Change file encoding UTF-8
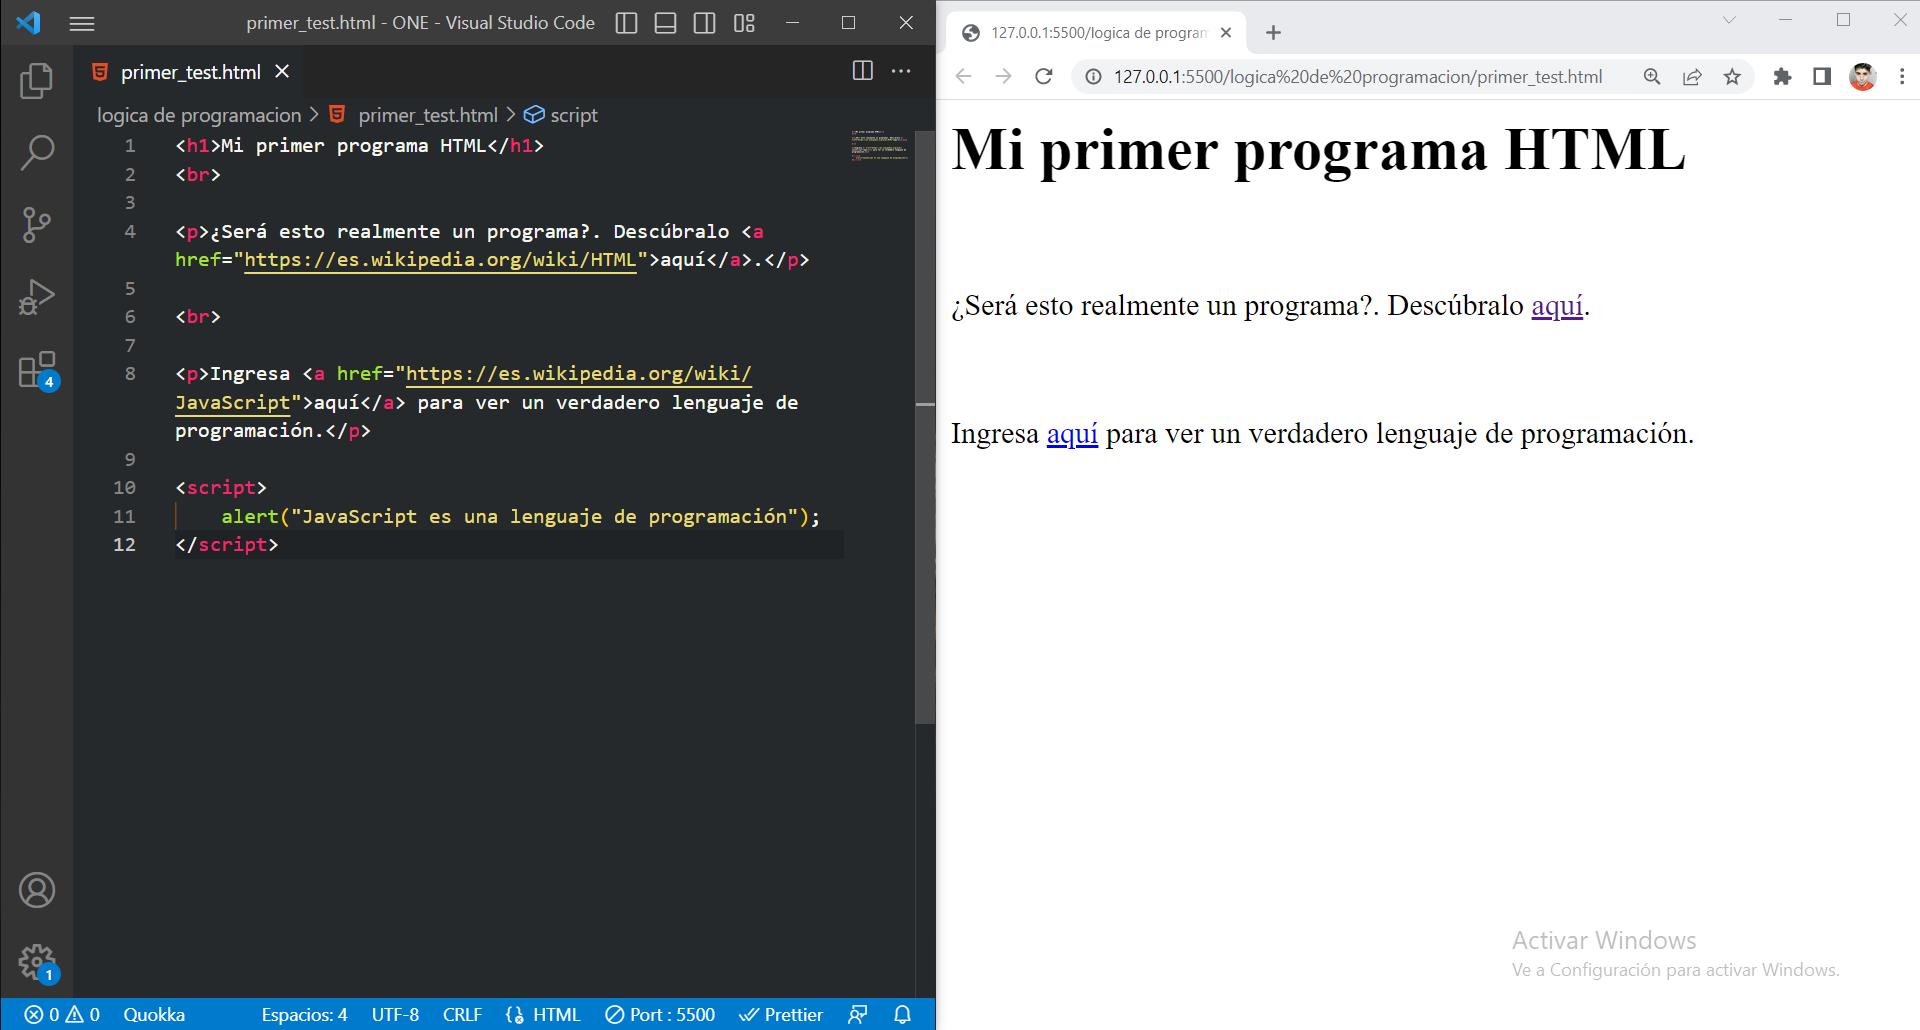Image resolution: width=1920 pixels, height=1030 pixels. pyautogui.click(x=395, y=1014)
